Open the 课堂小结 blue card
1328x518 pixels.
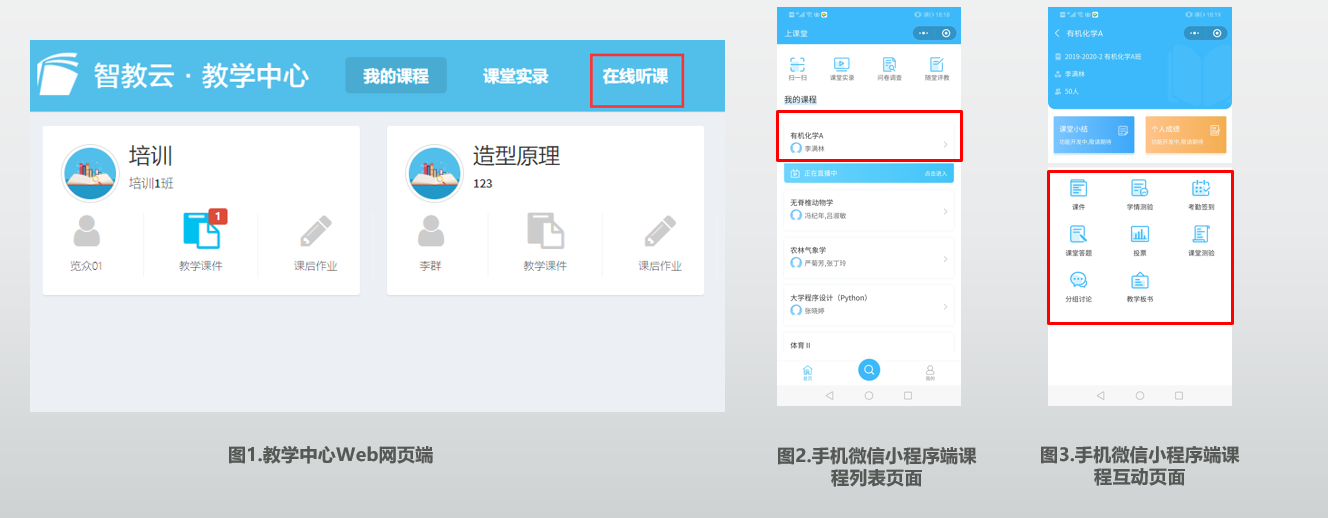point(1093,135)
